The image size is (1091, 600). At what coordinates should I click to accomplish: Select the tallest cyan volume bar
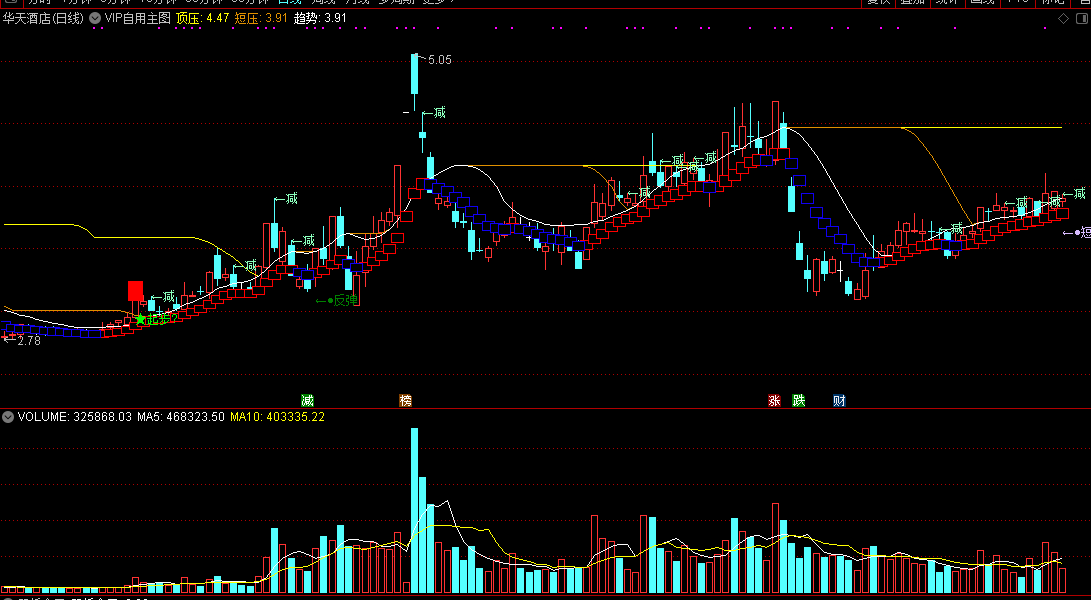tap(415, 511)
